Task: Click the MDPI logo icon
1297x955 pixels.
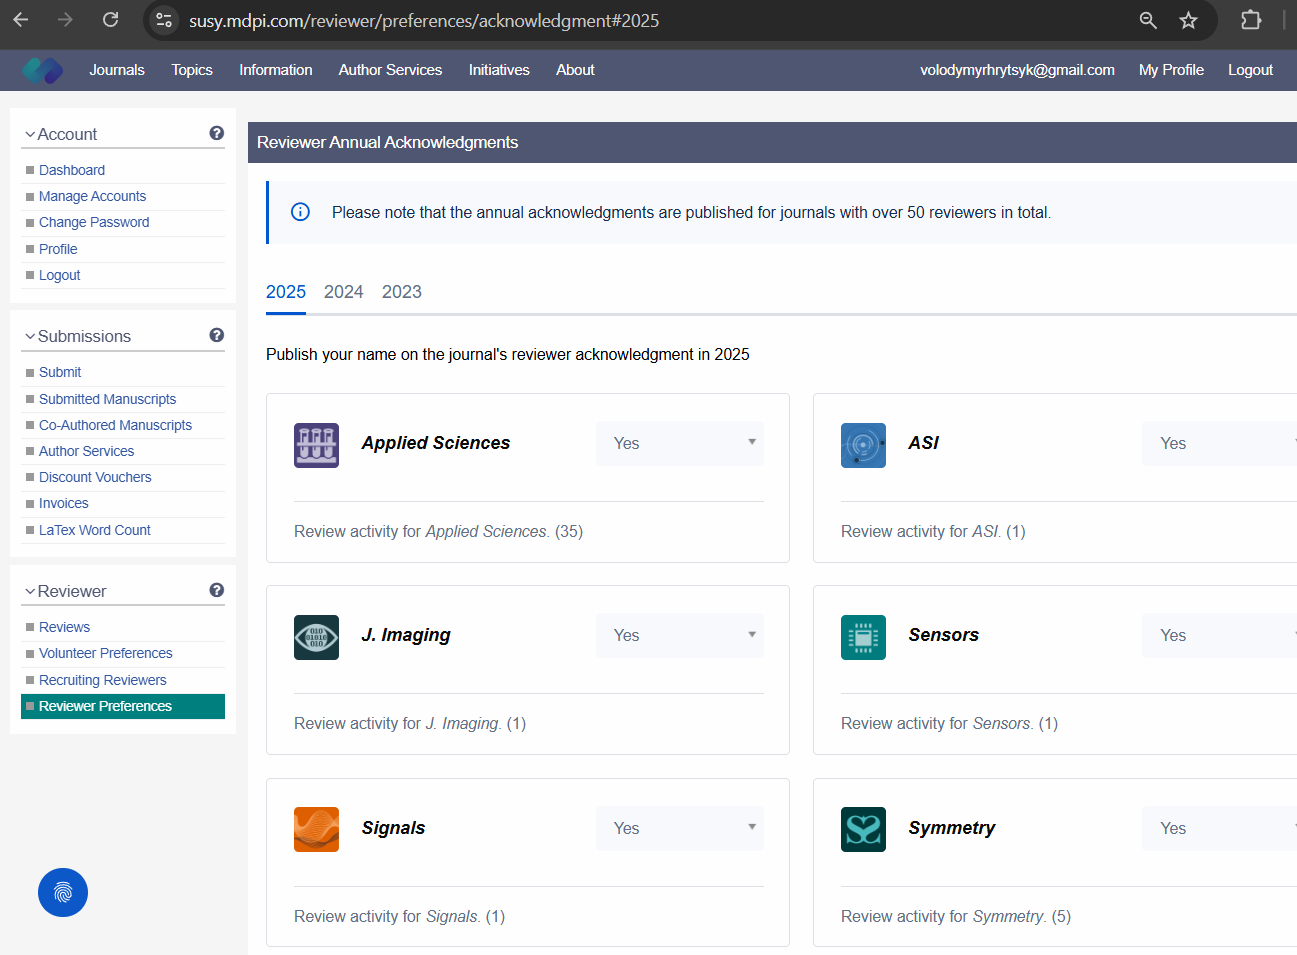Action: click(x=42, y=70)
